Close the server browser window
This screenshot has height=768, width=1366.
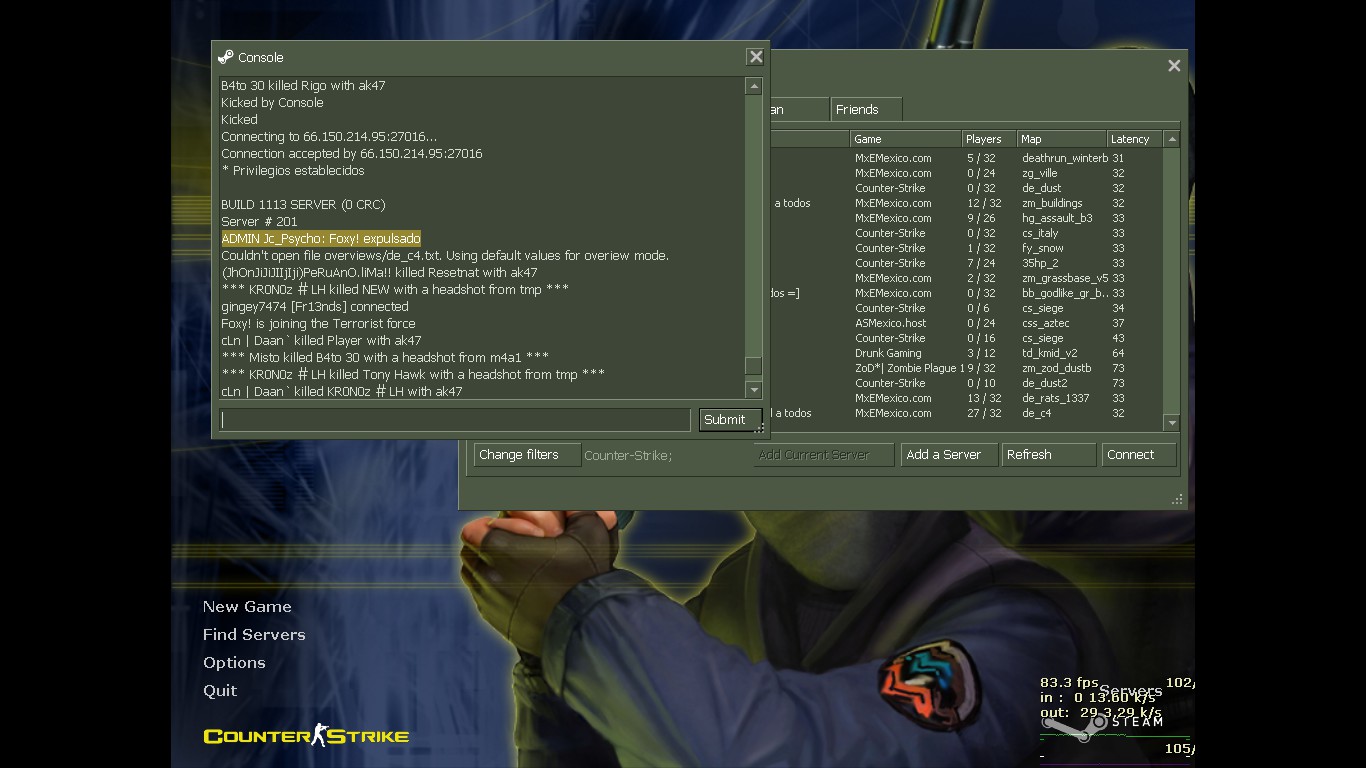coord(1174,65)
